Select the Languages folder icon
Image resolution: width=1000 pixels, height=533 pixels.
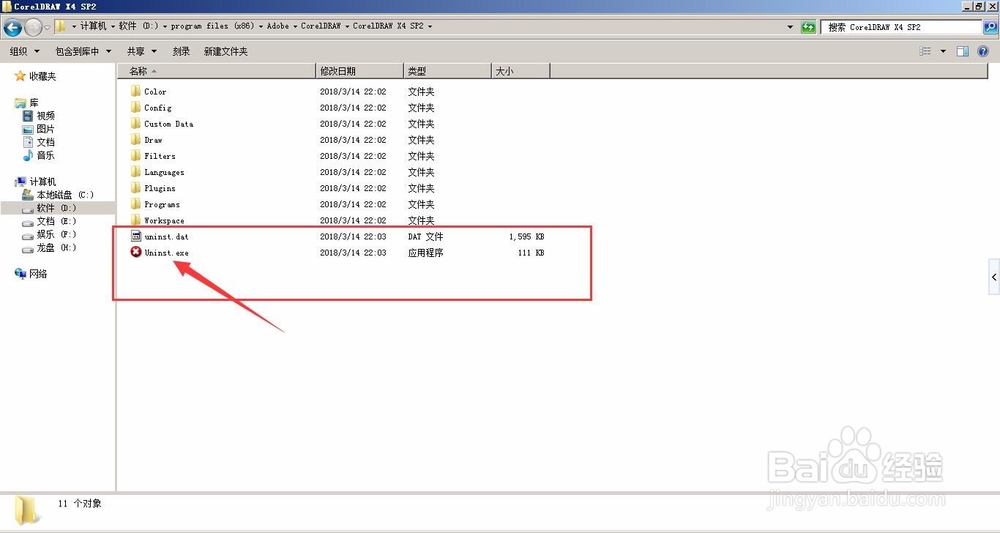click(x=135, y=172)
